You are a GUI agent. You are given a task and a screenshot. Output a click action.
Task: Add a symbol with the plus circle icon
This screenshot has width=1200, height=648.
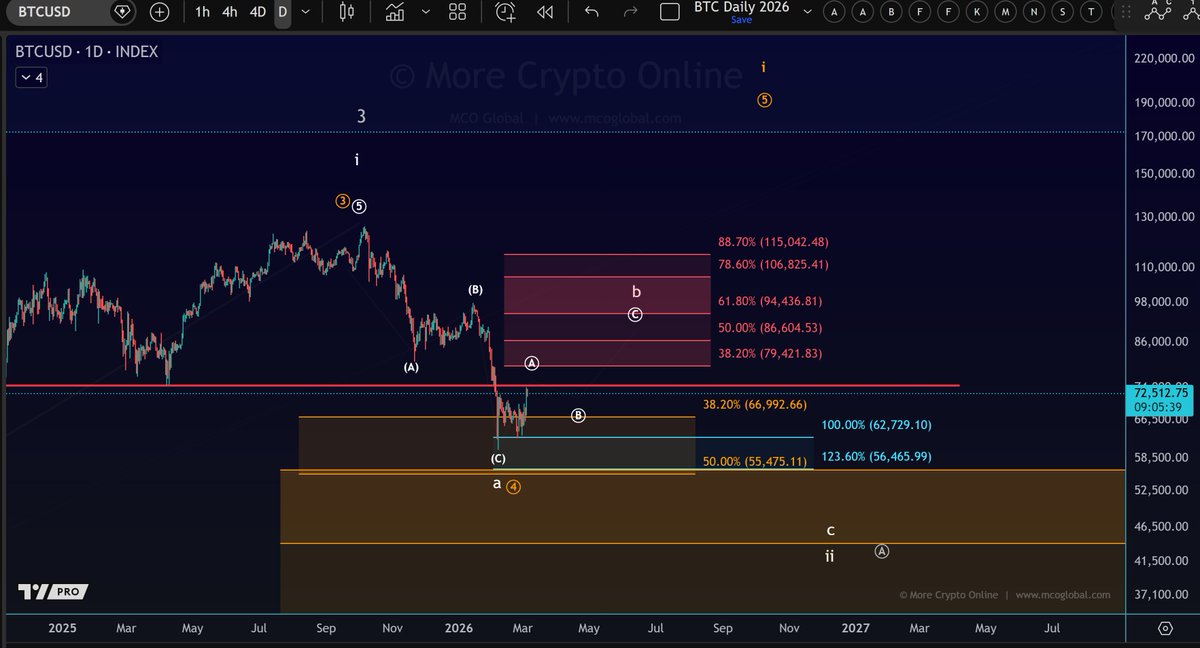160,12
